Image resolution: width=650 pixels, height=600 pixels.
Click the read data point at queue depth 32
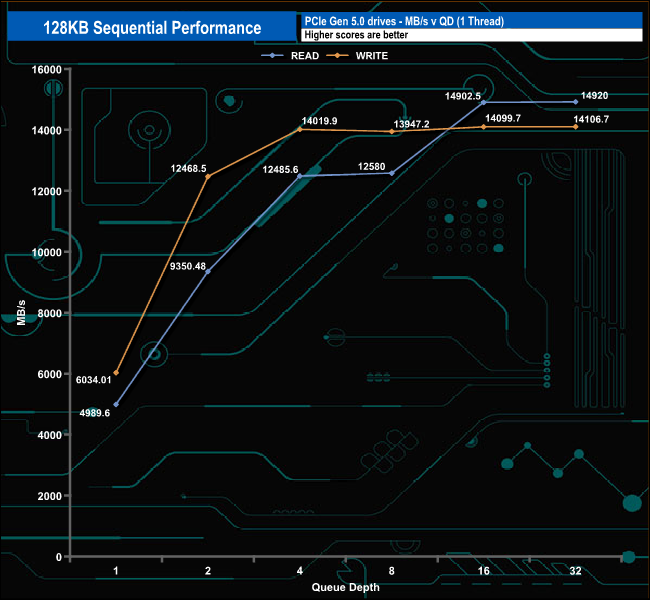coord(576,102)
